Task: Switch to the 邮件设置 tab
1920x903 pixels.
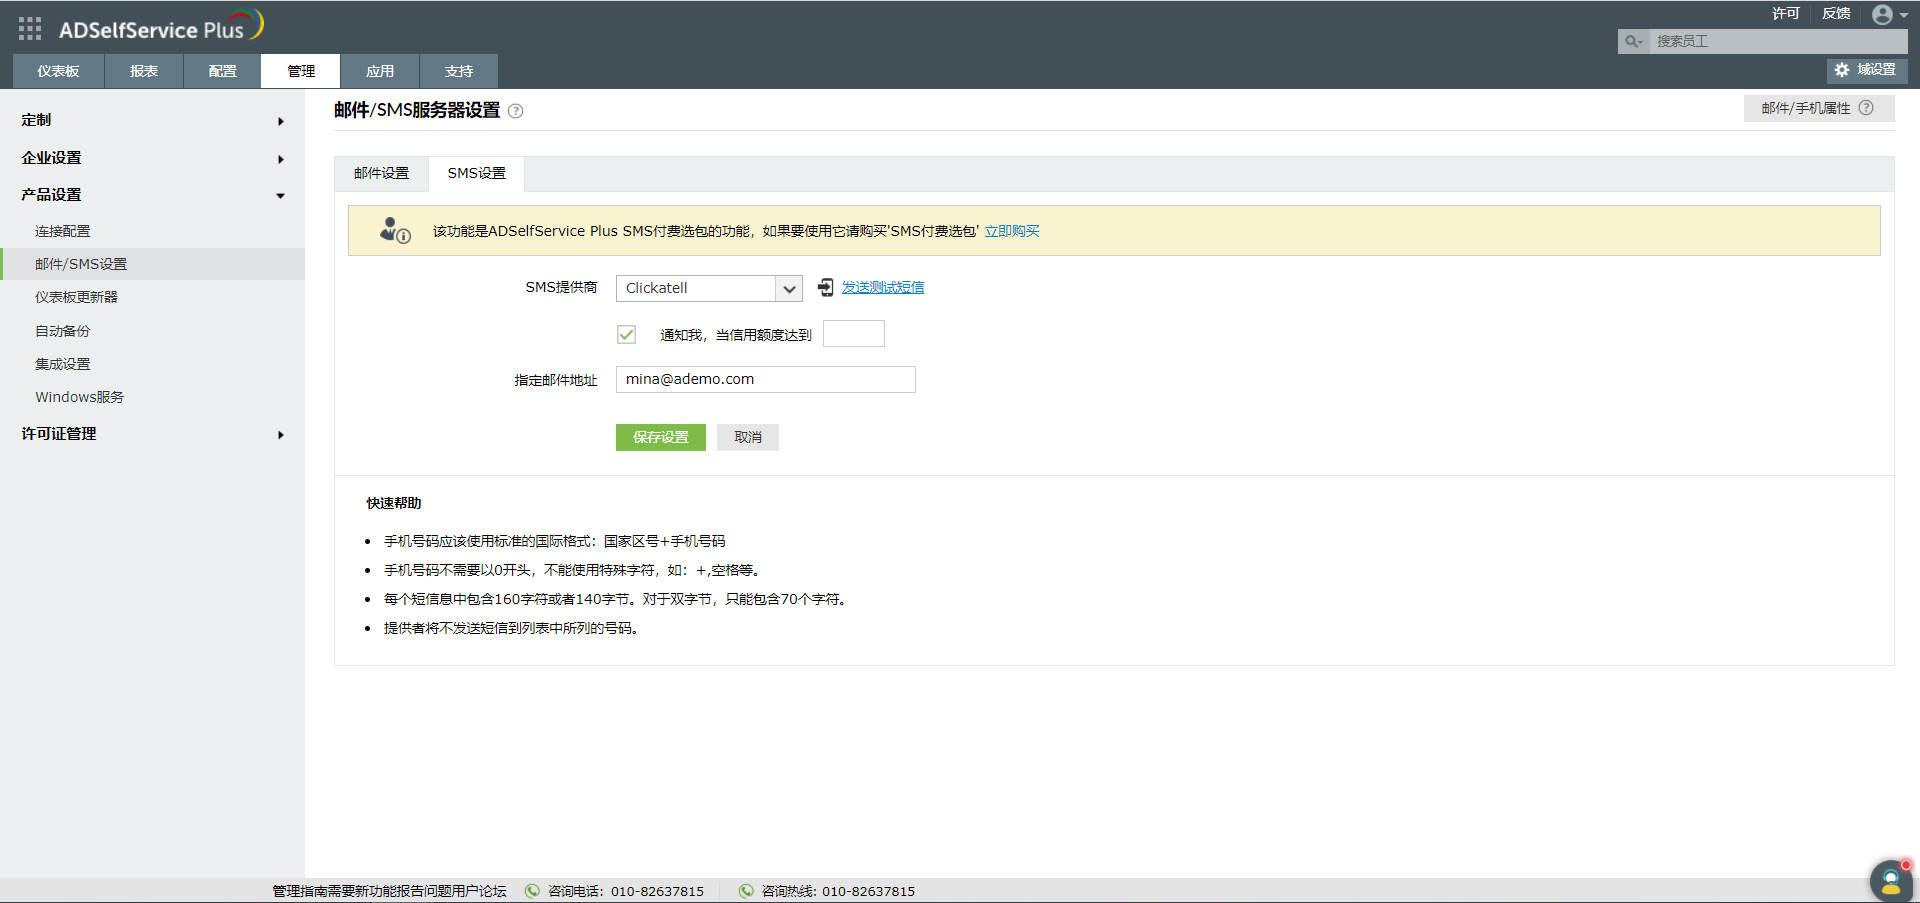Action: 381,174
